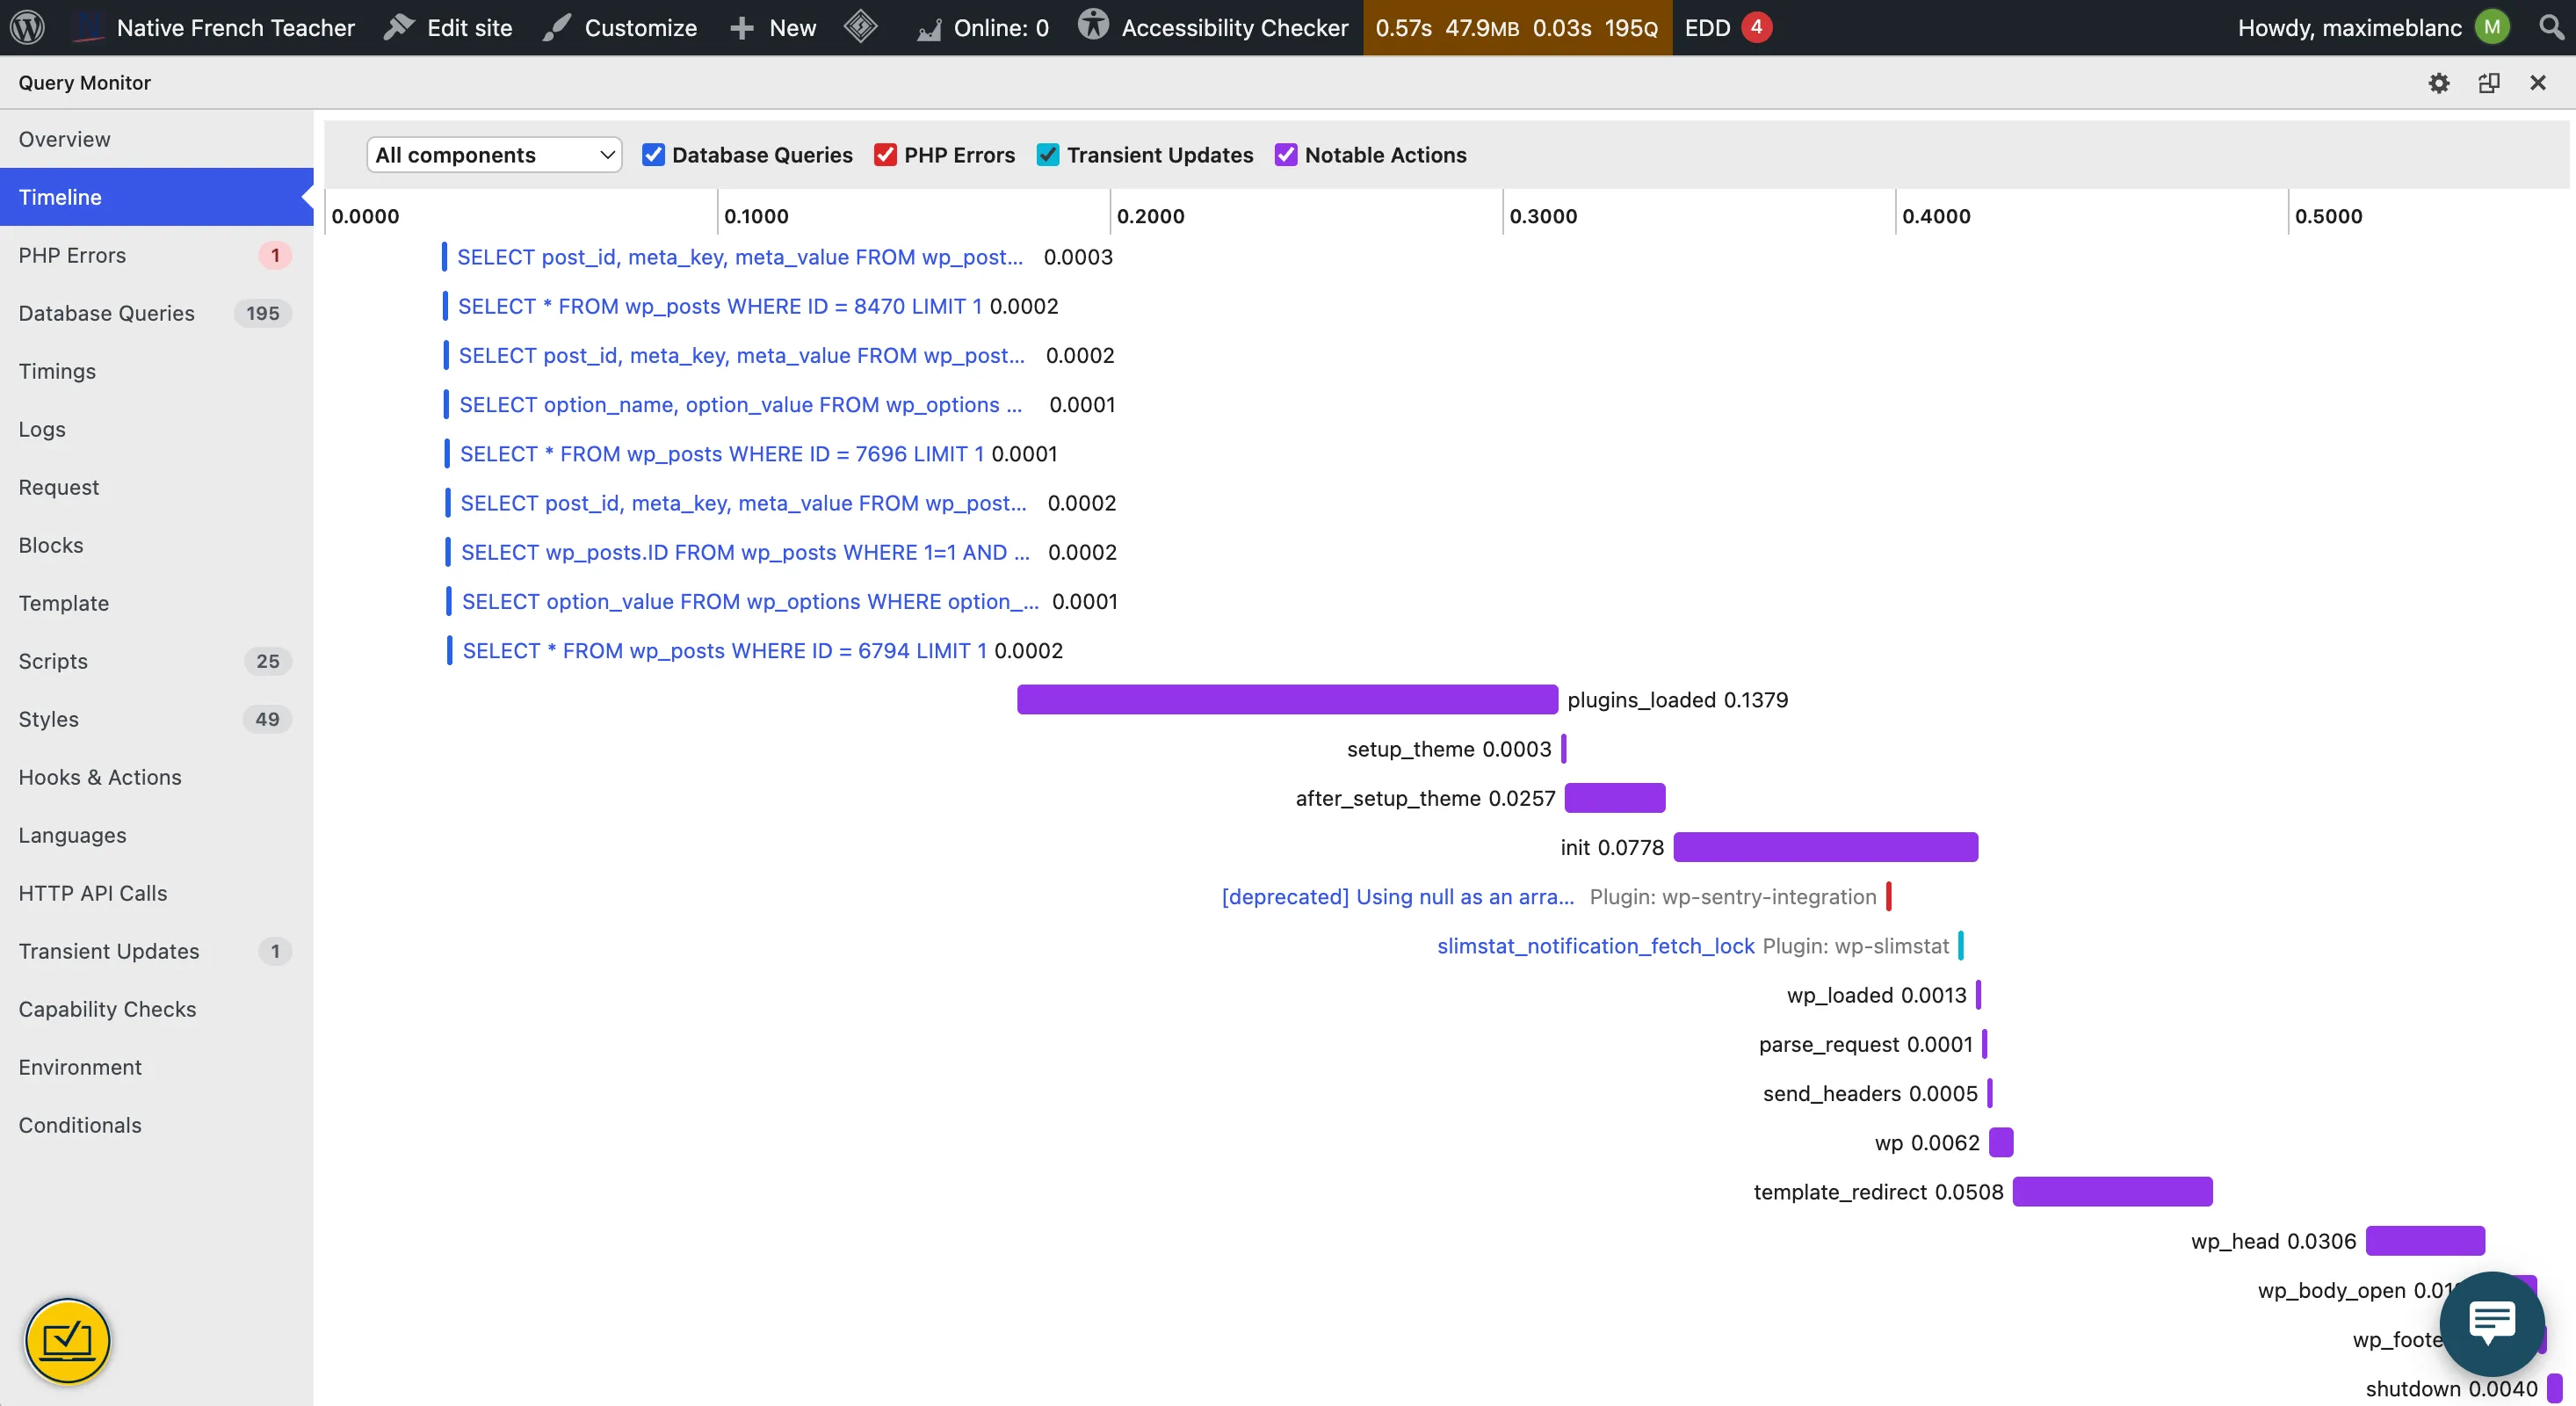Click the maximeblanc user avatar
The width and height of the screenshot is (2576, 1406).
click(x=2492, y=27)
